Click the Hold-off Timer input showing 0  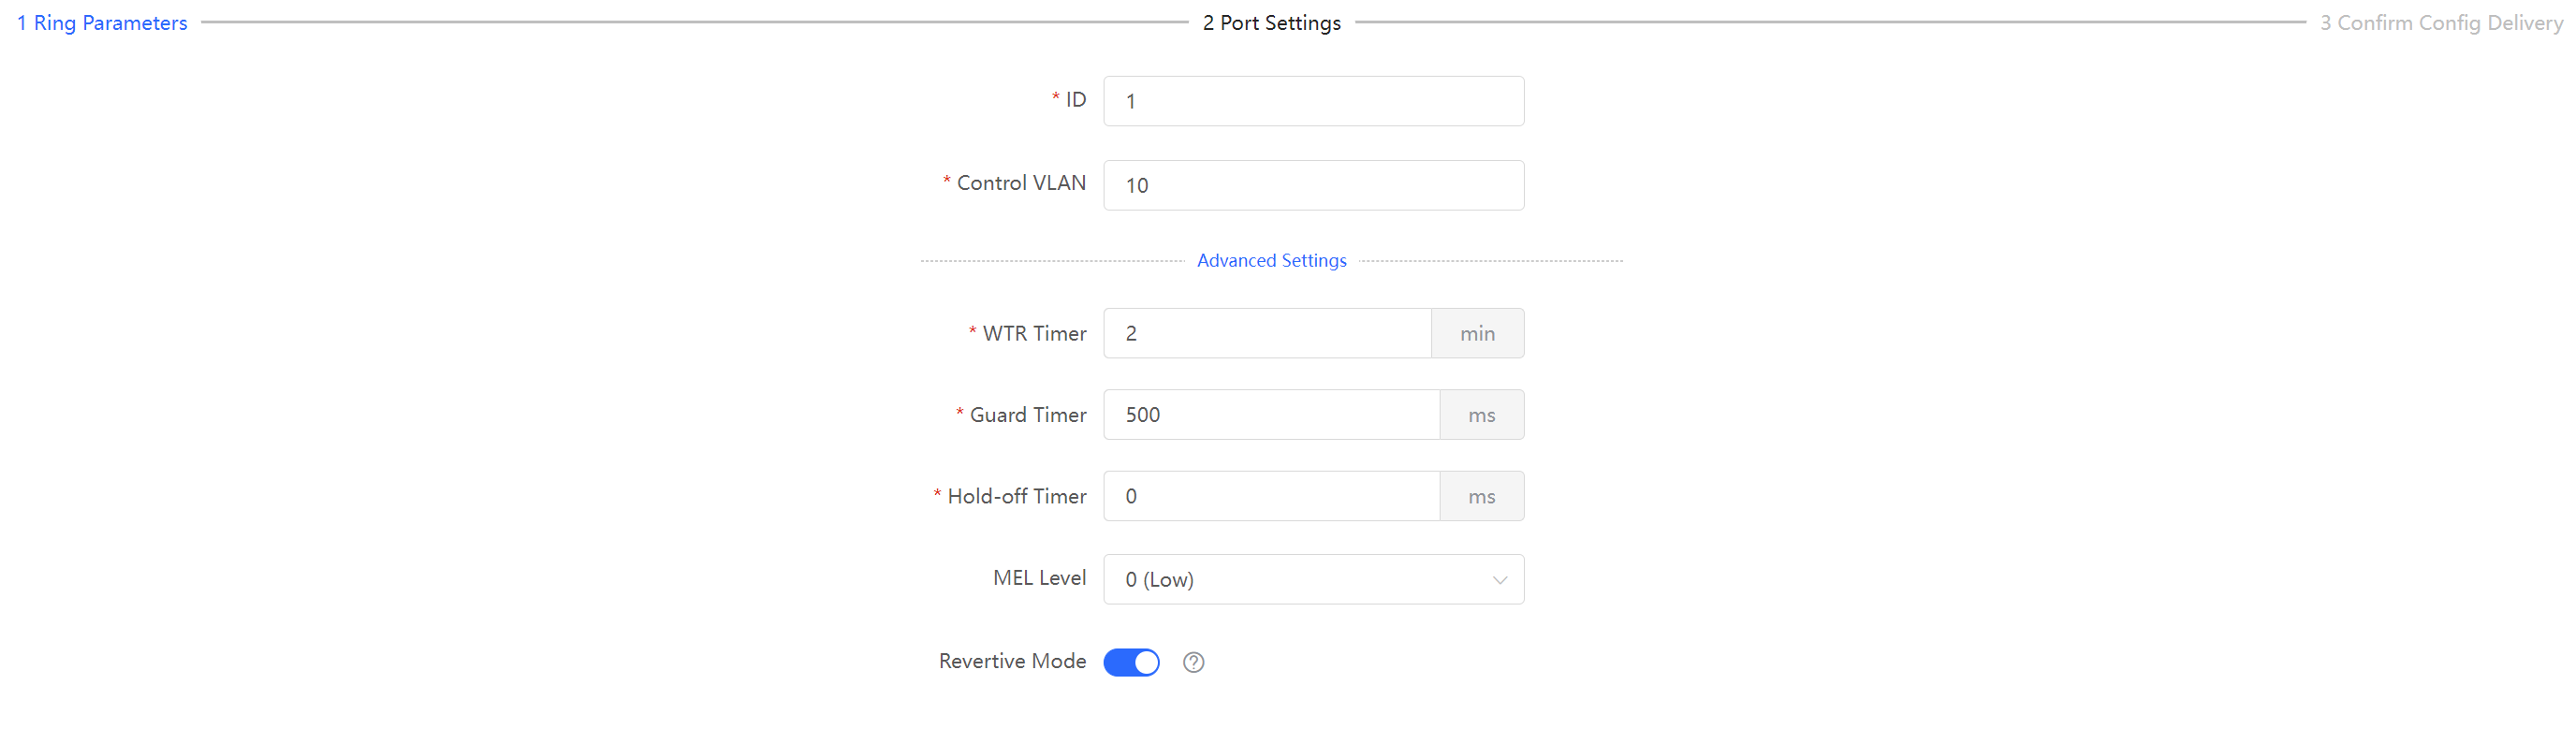point(1271,495)
